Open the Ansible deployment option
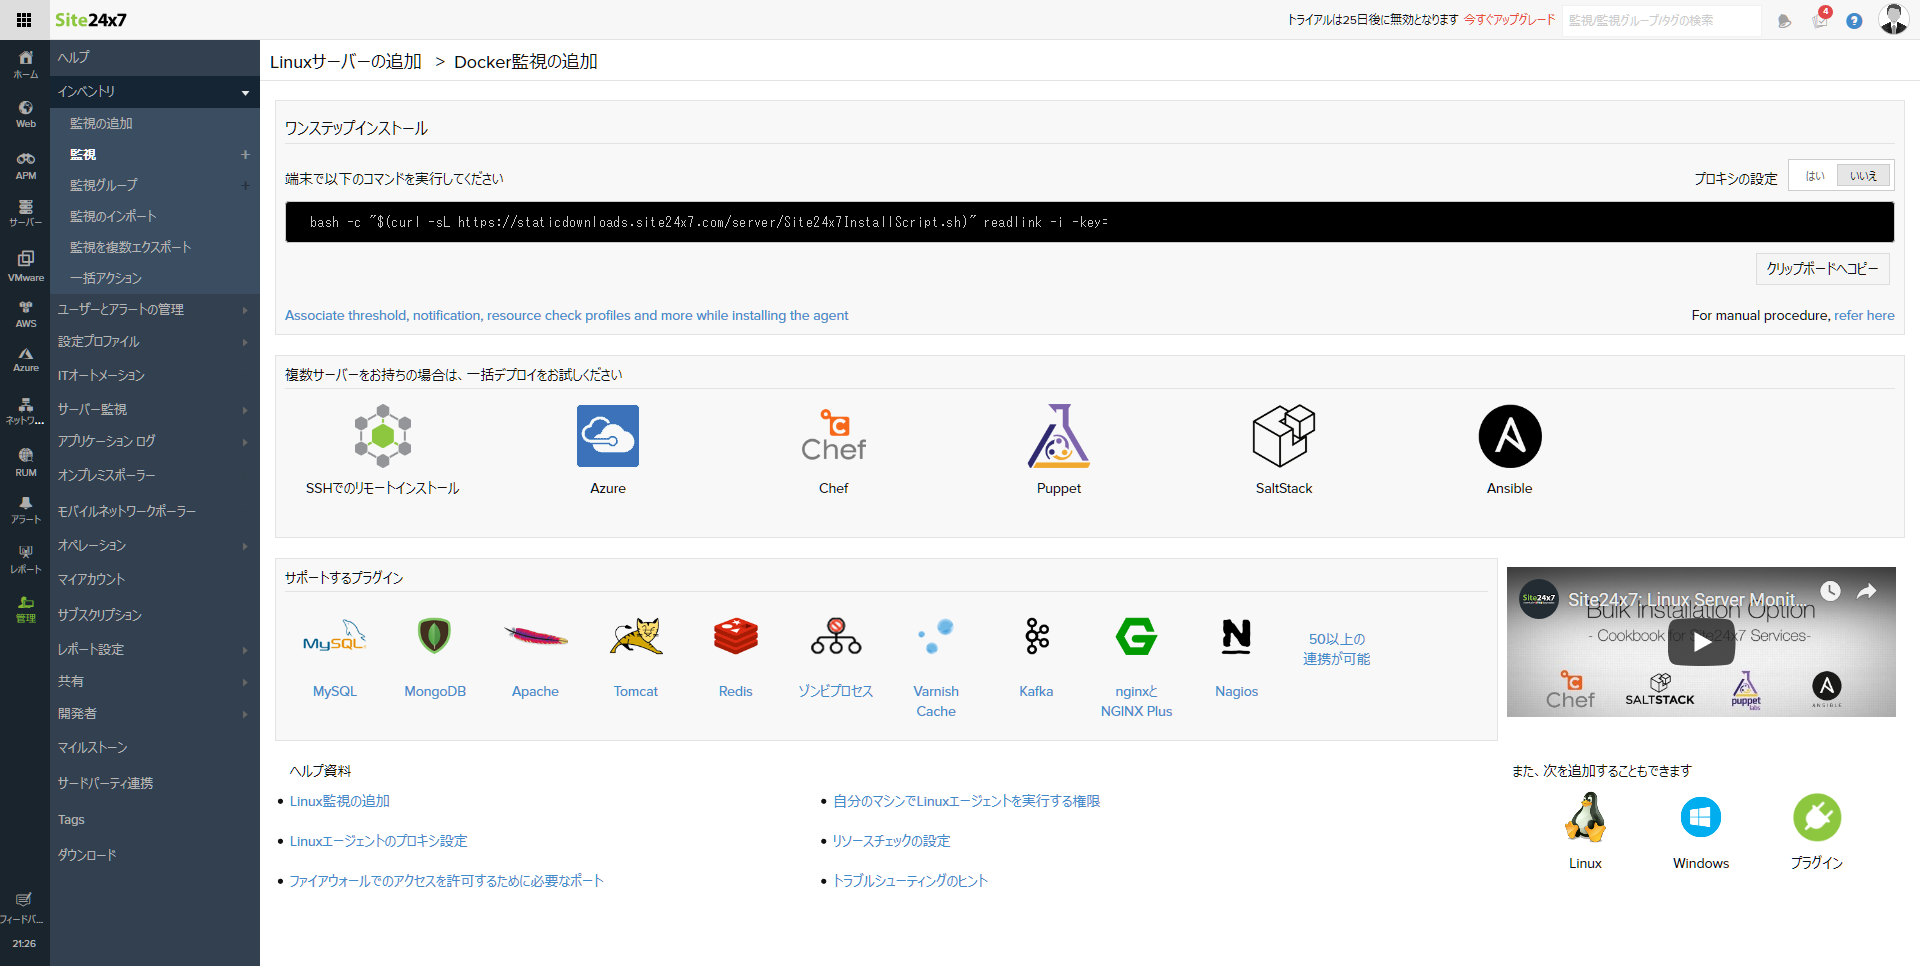Screen dimensions: 1920x966 coord(1509,448)
